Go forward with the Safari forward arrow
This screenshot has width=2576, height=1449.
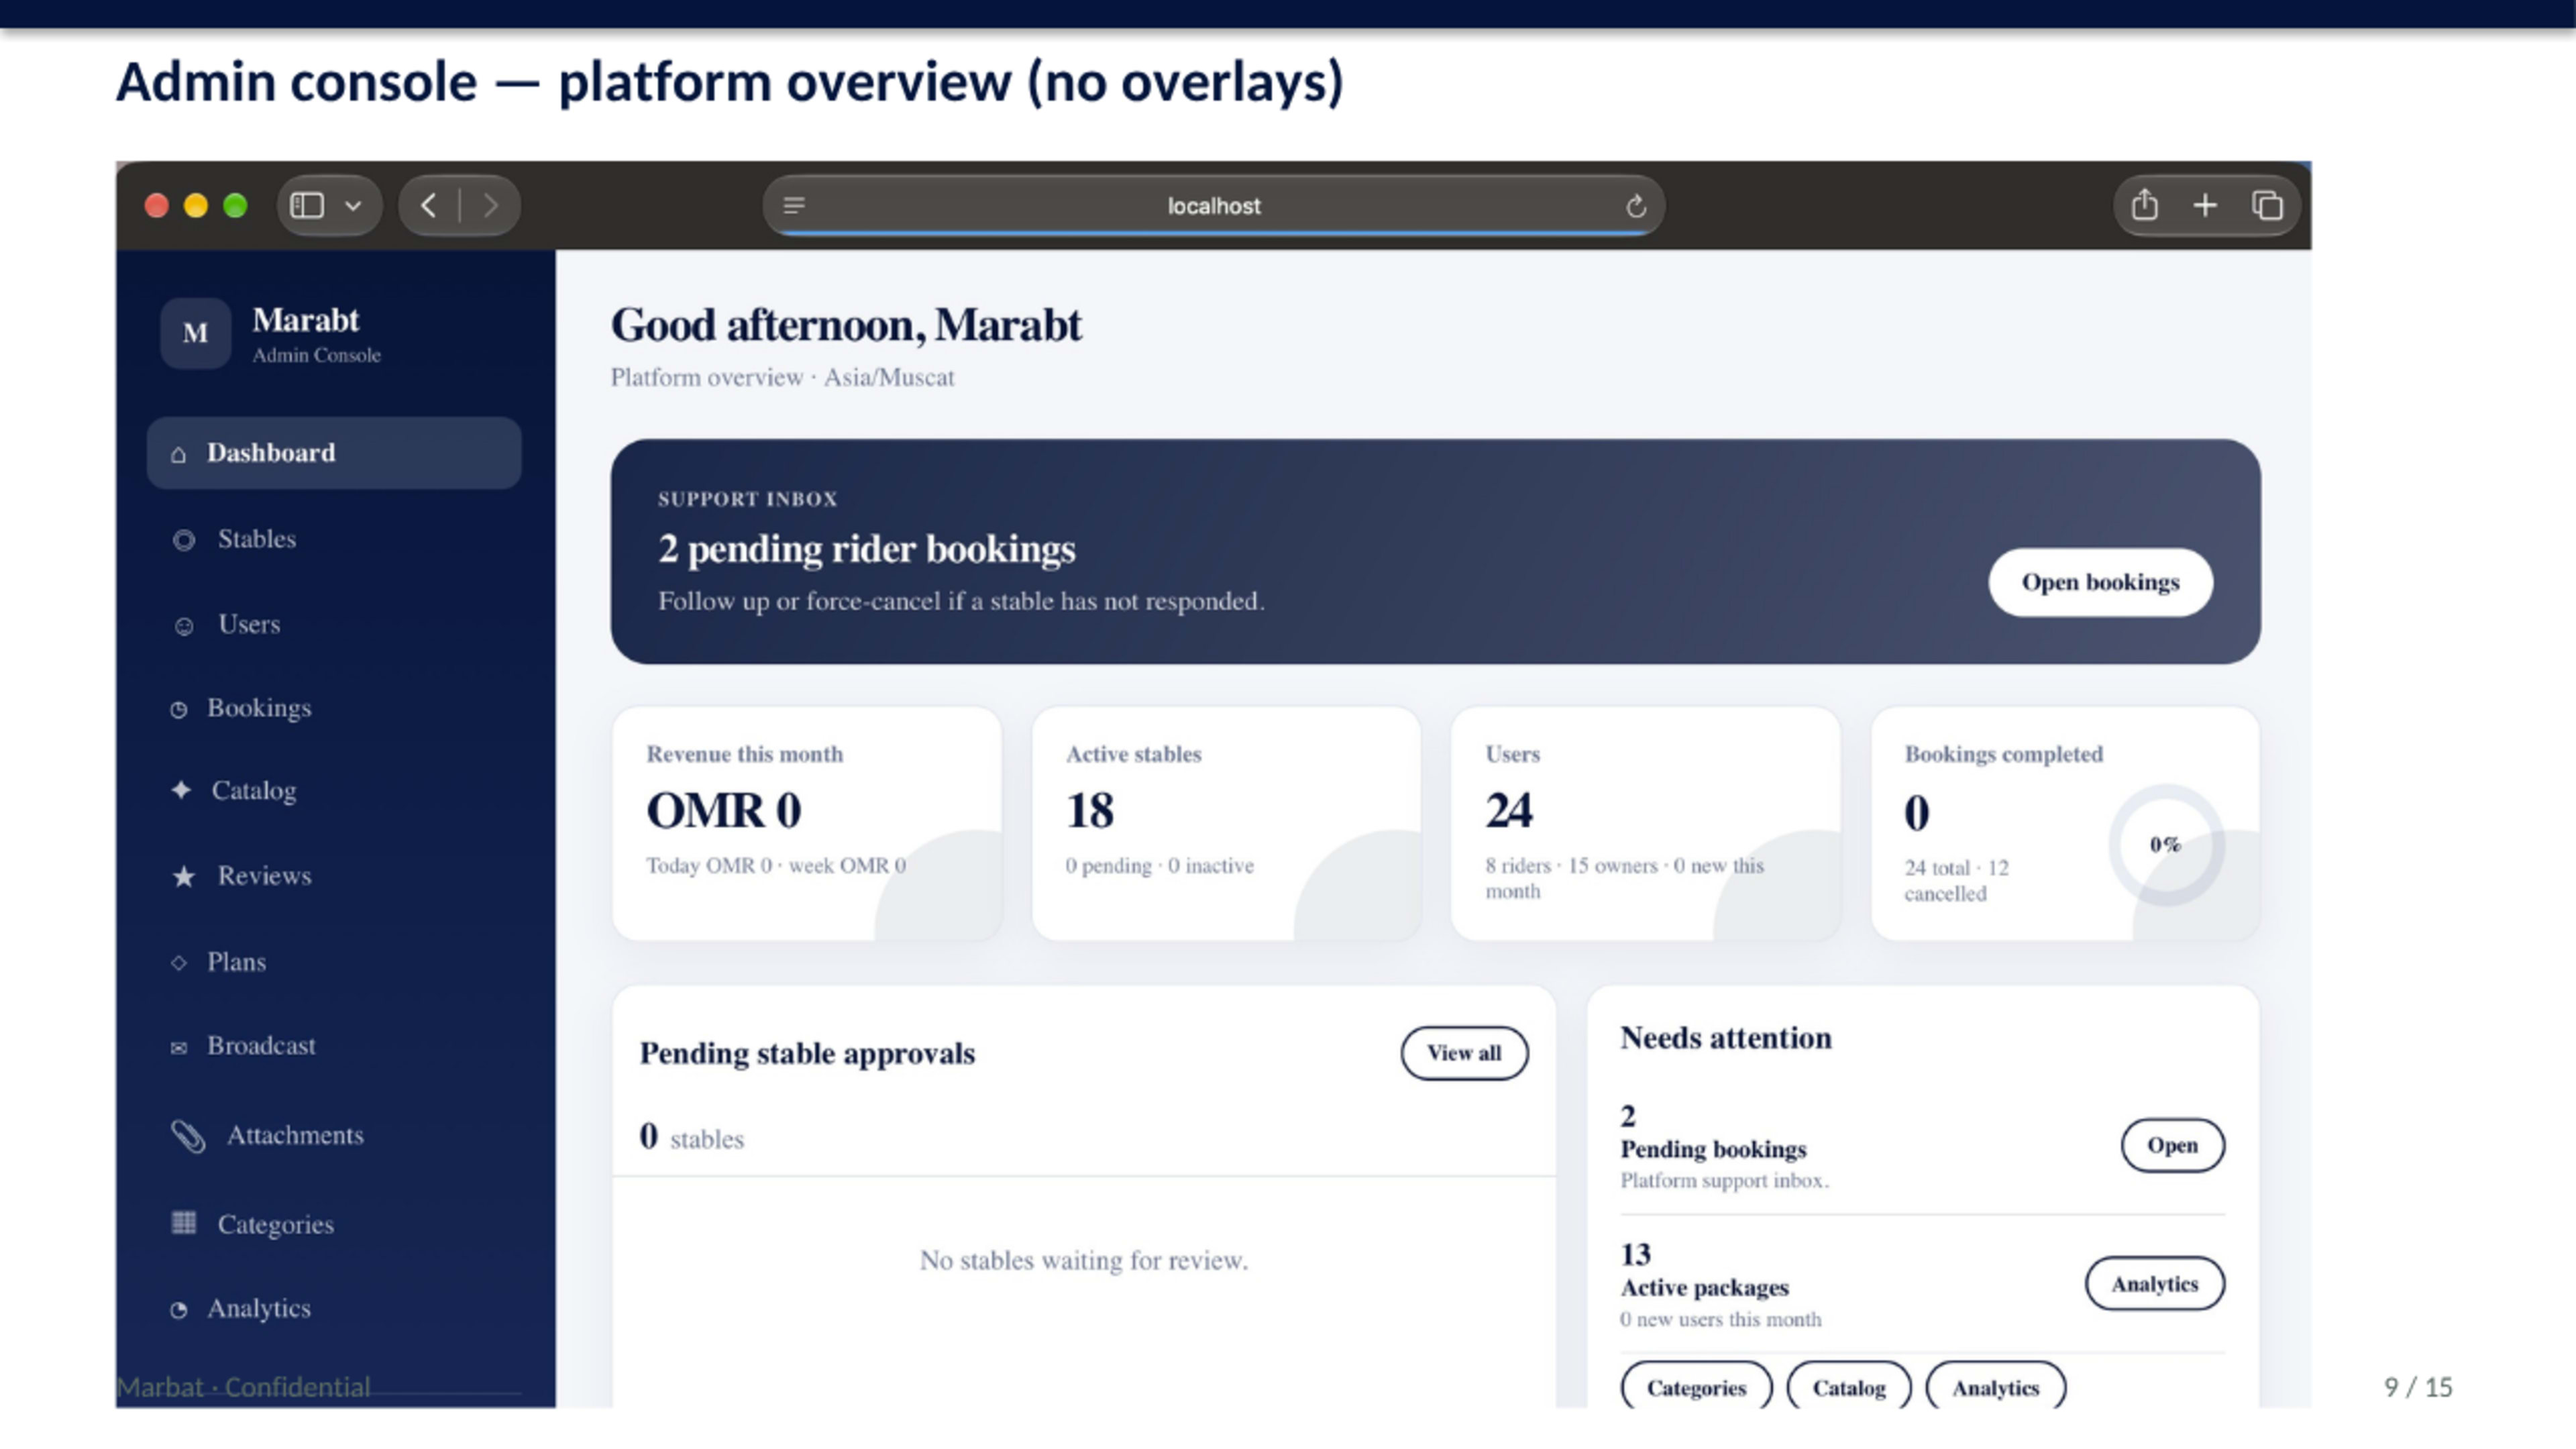[x=490, y=205]
